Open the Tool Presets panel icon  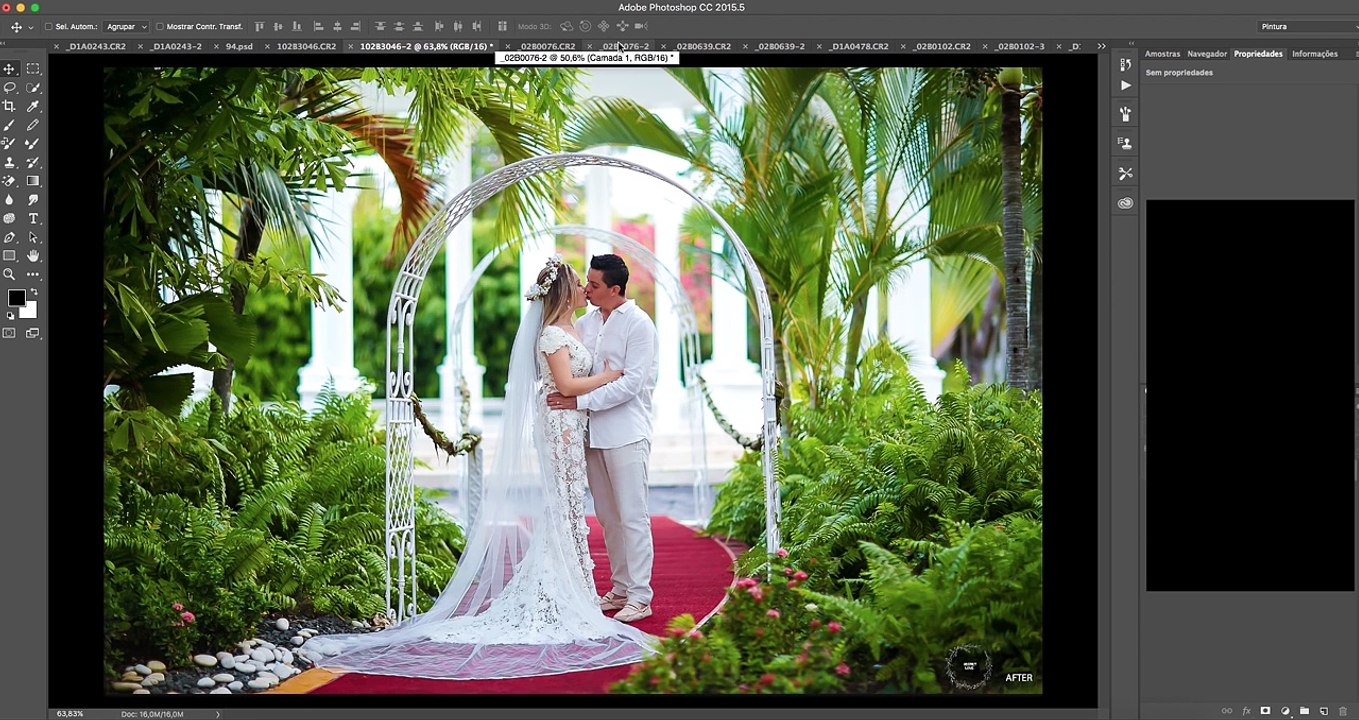click(x=1125, y=173)
